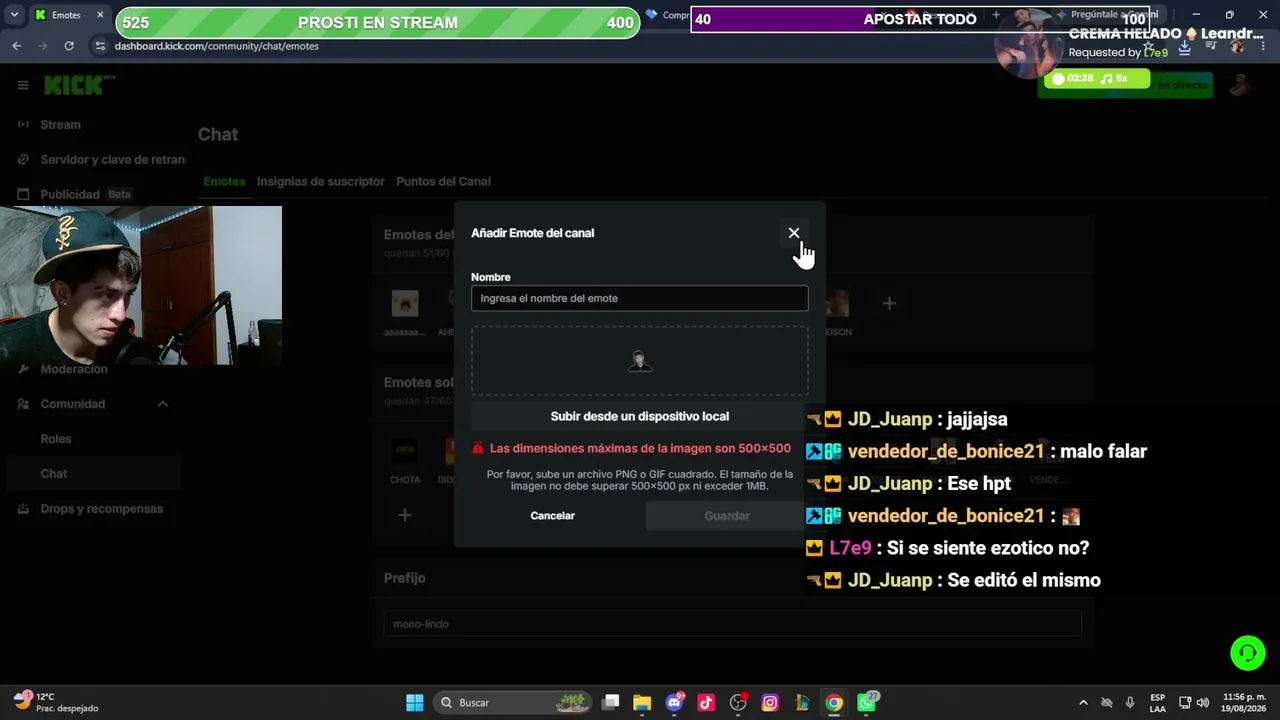Click the Kick logo

pyautogui.click(x=79, y=86)
